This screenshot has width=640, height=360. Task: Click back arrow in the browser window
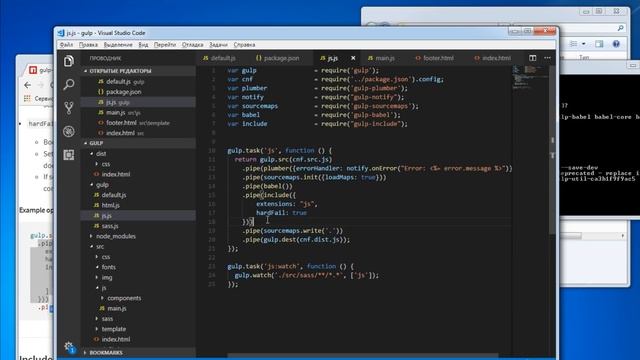tap(27, 85)
